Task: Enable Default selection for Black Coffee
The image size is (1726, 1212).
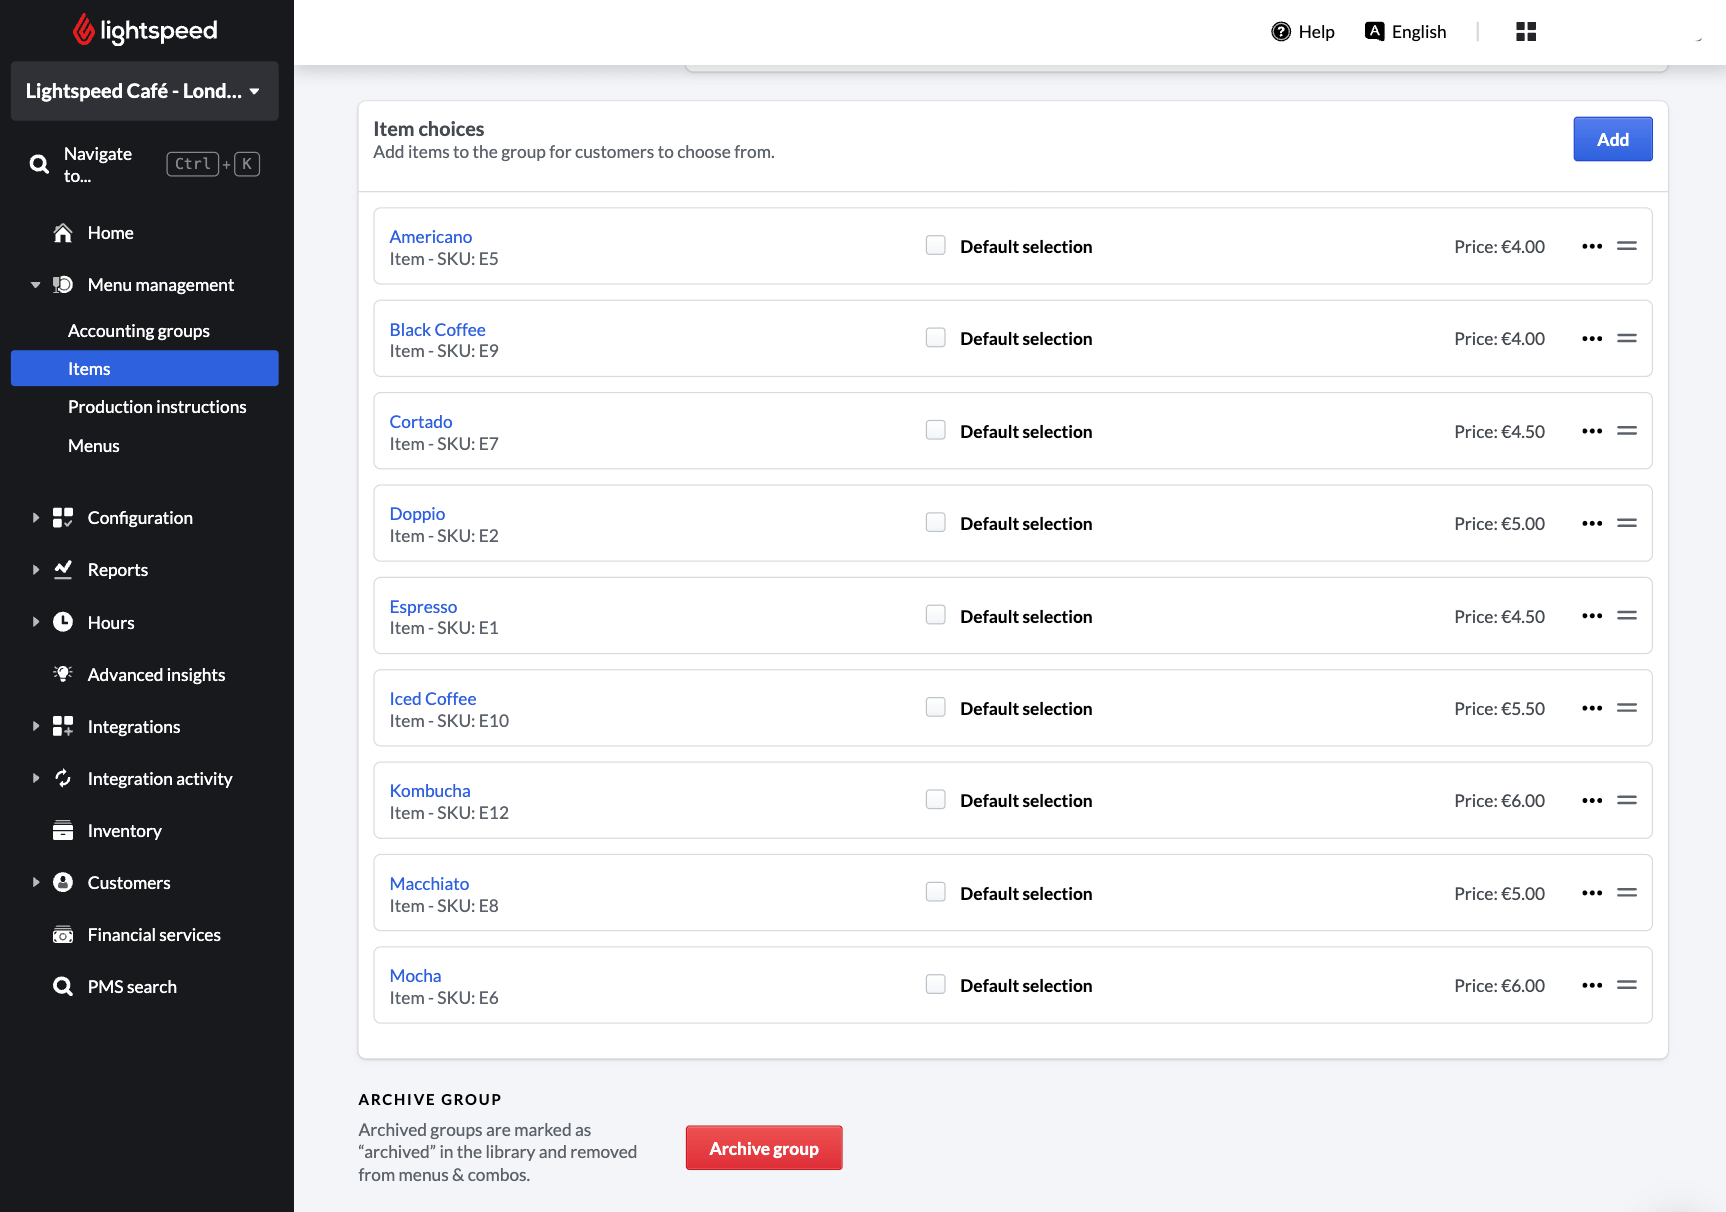Action: [x=935, y=338]
